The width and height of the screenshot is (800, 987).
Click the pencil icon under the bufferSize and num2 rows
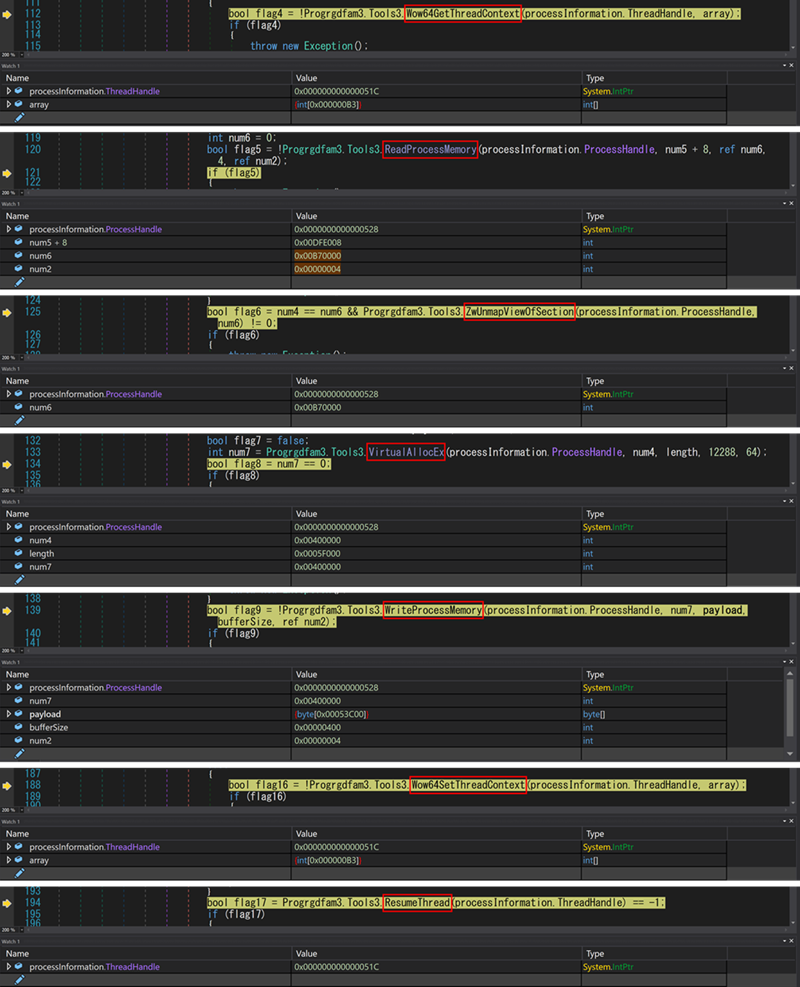(20, 753)
